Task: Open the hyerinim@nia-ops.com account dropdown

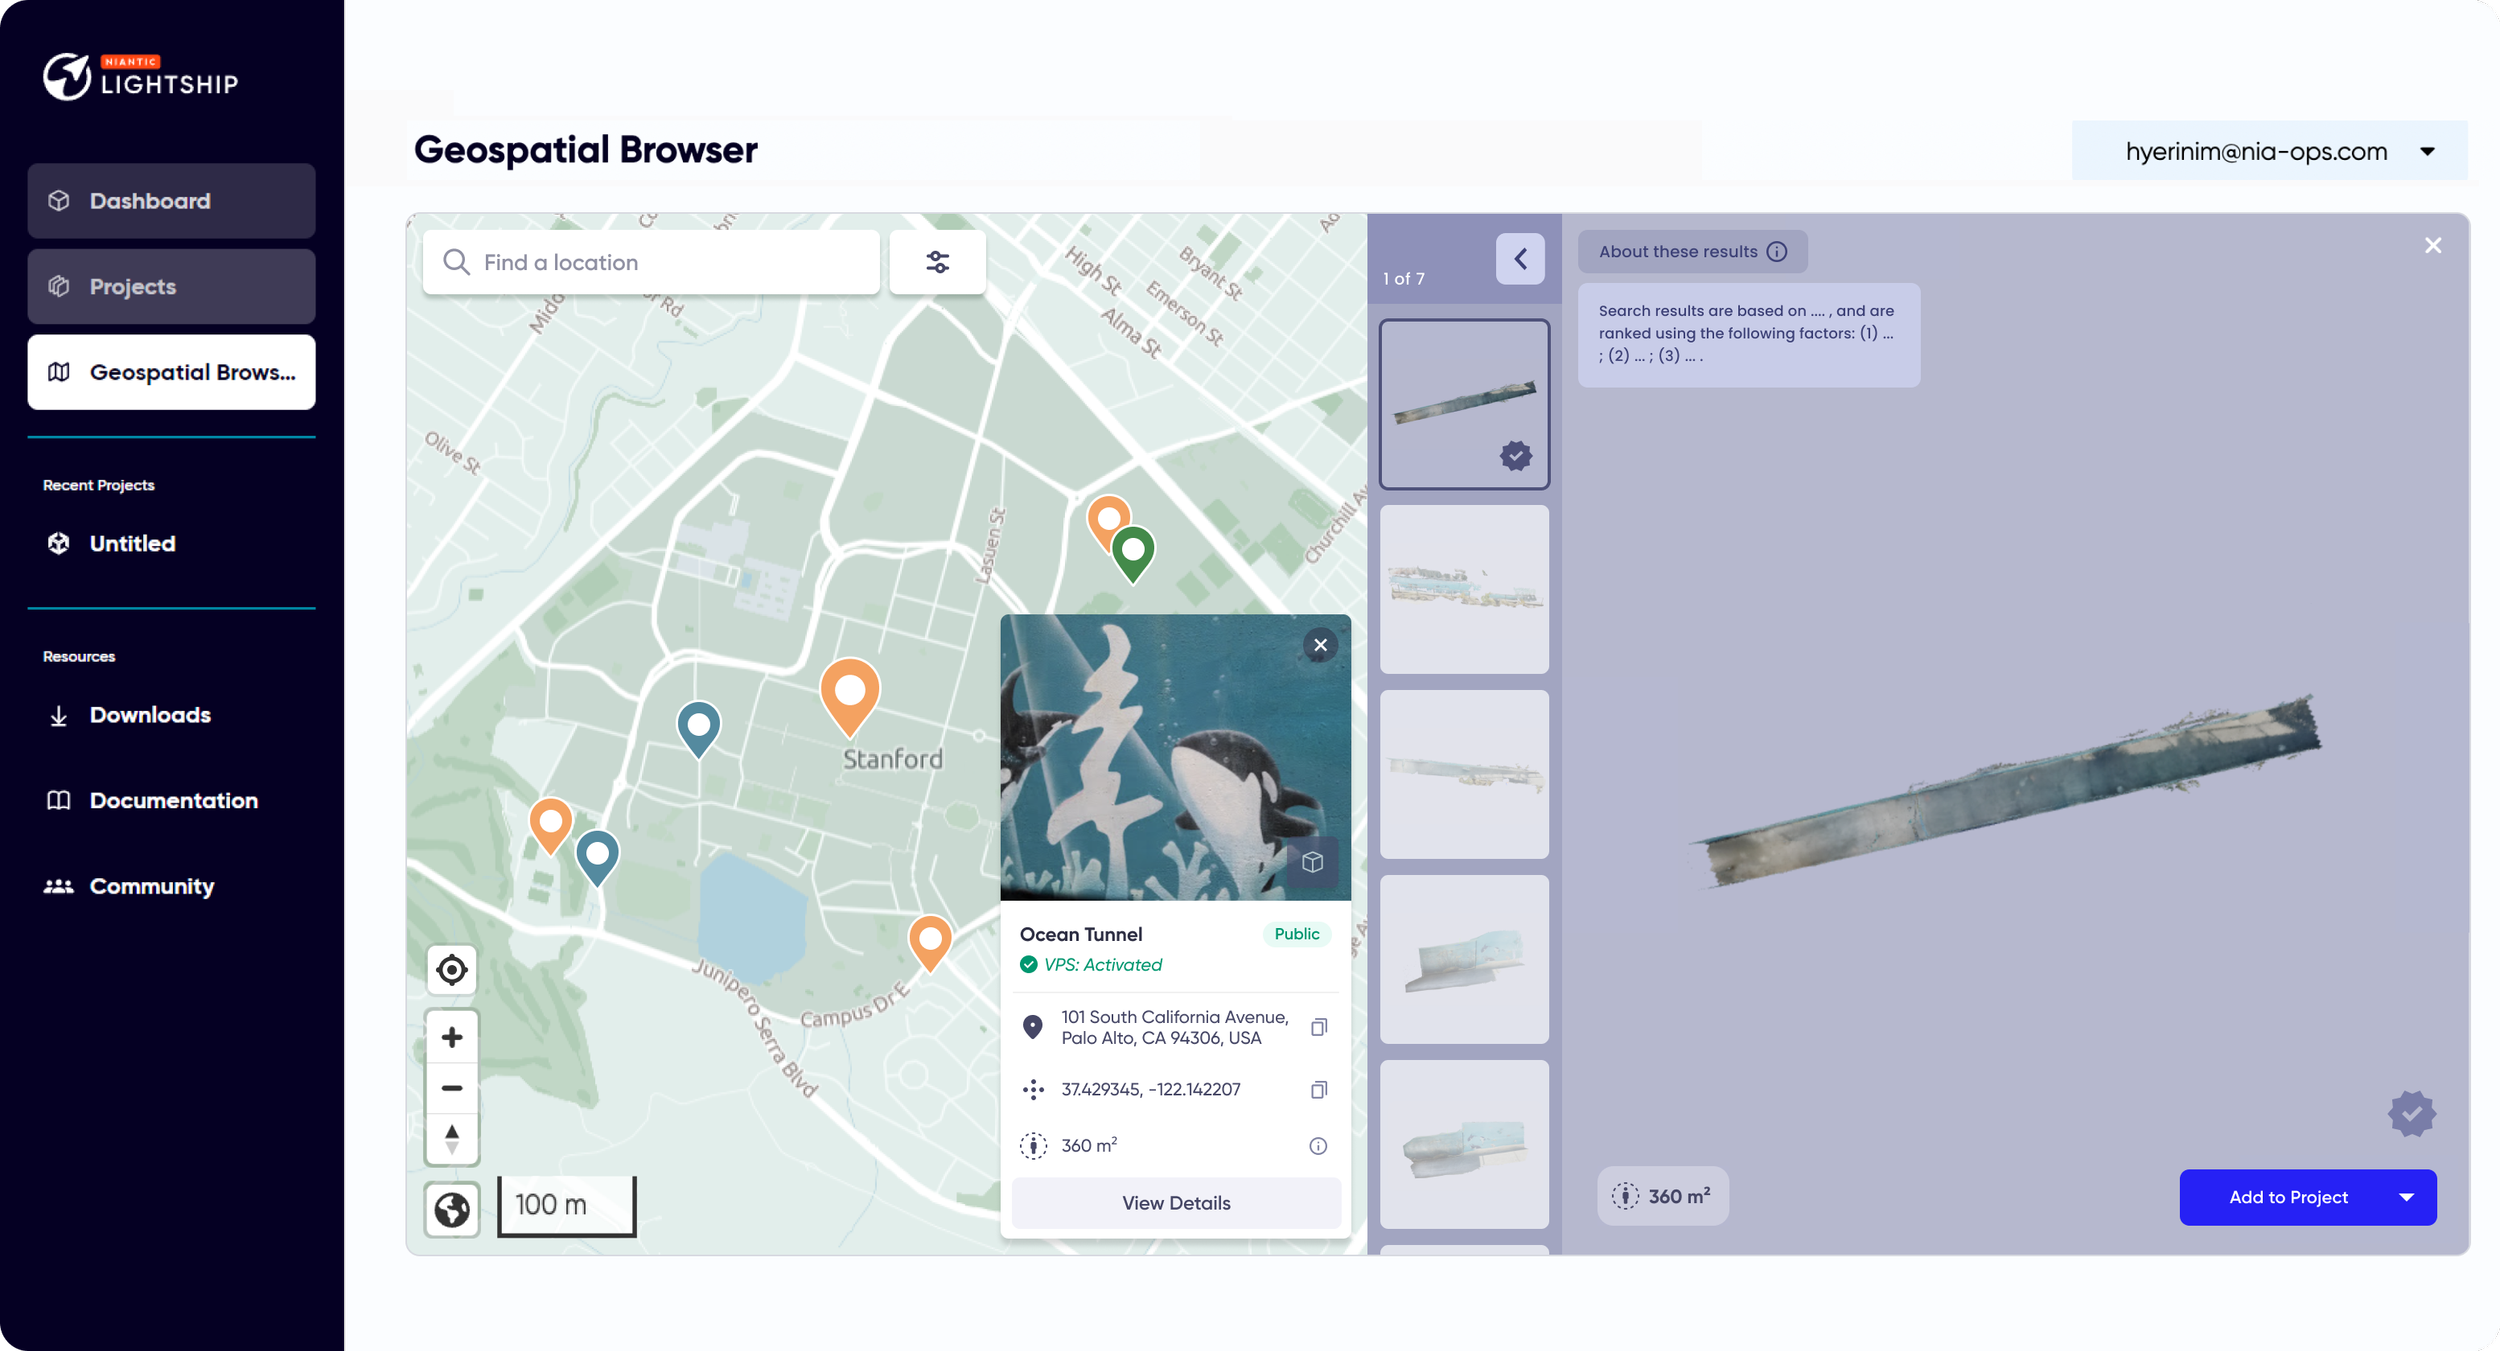Action: 2426,152
